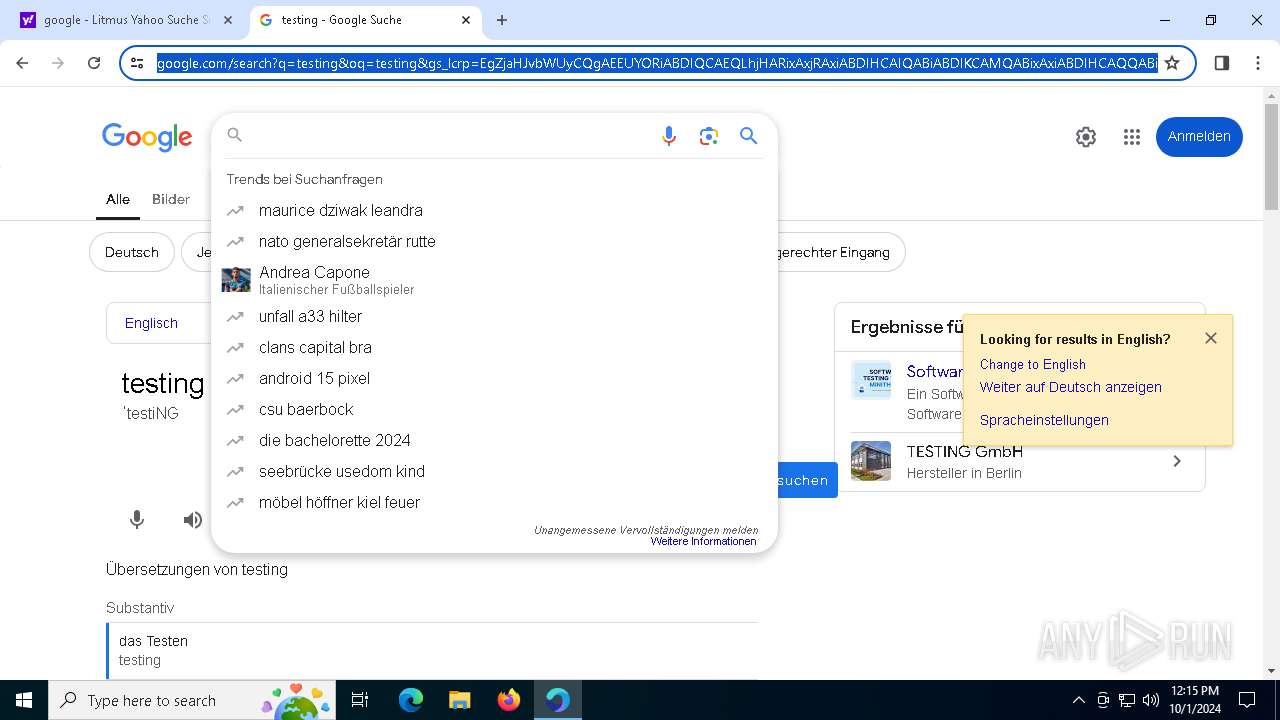The height and width of the screenshot is (720, 1280).
Task: Open Chrome three-dot menu
Action: point(1258,63)
